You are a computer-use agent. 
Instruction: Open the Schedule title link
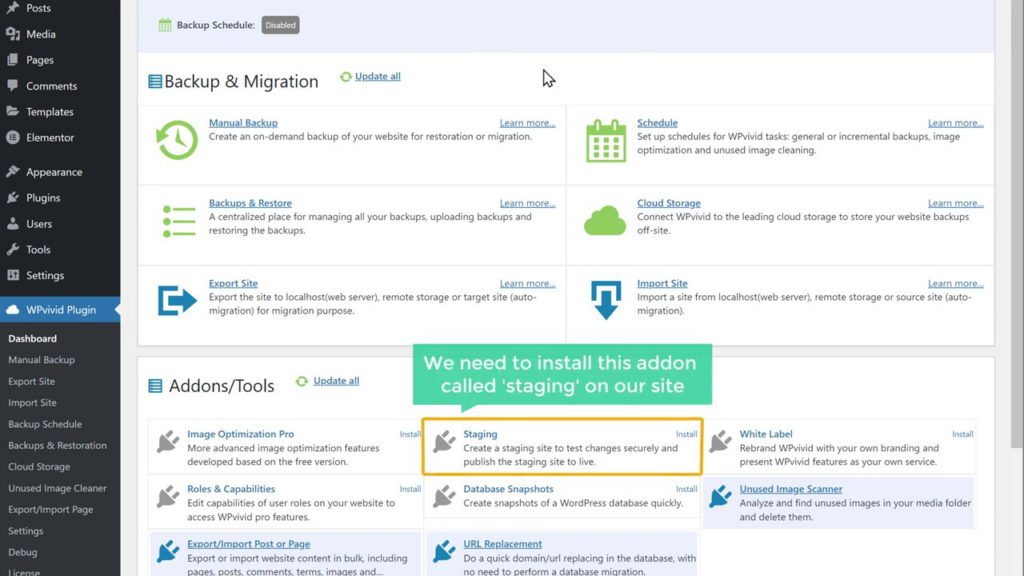(x=657, y=123)
